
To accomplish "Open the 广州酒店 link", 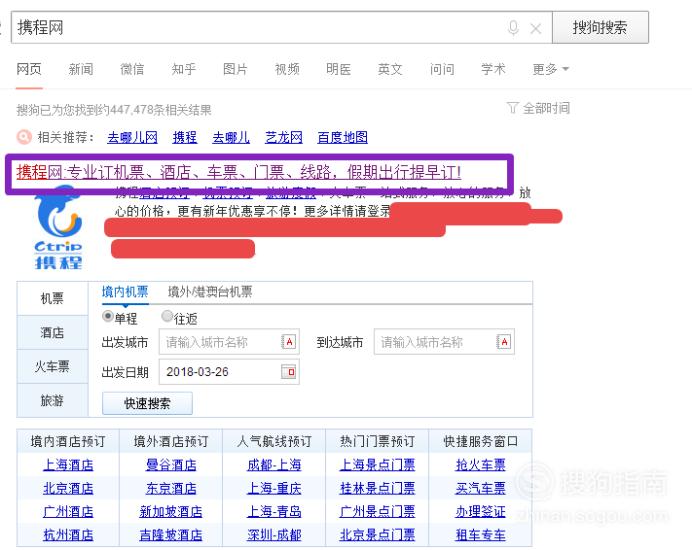I will pos(68,512).
